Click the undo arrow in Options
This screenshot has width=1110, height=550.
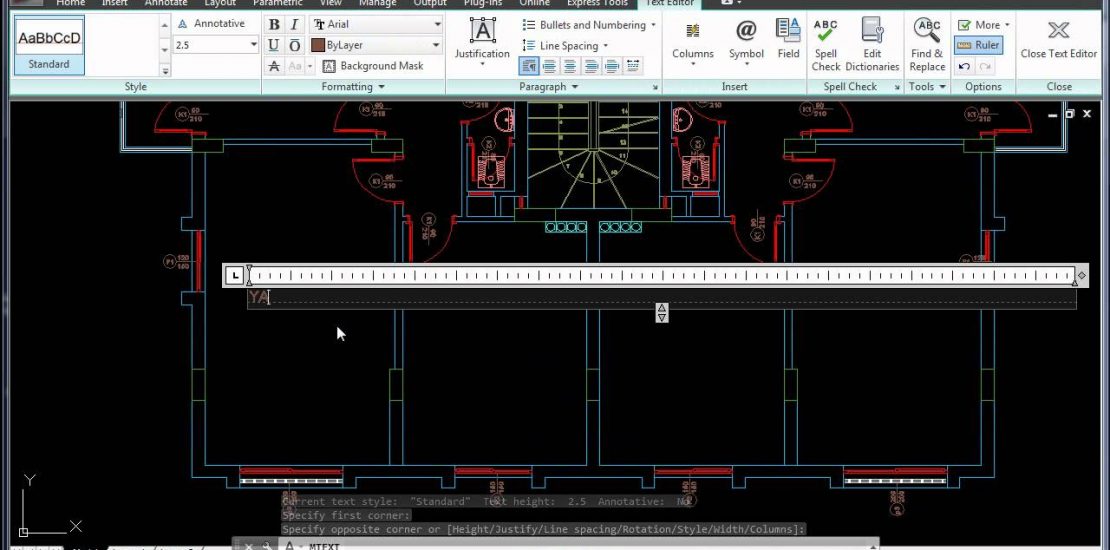click(x=963, y=66)
